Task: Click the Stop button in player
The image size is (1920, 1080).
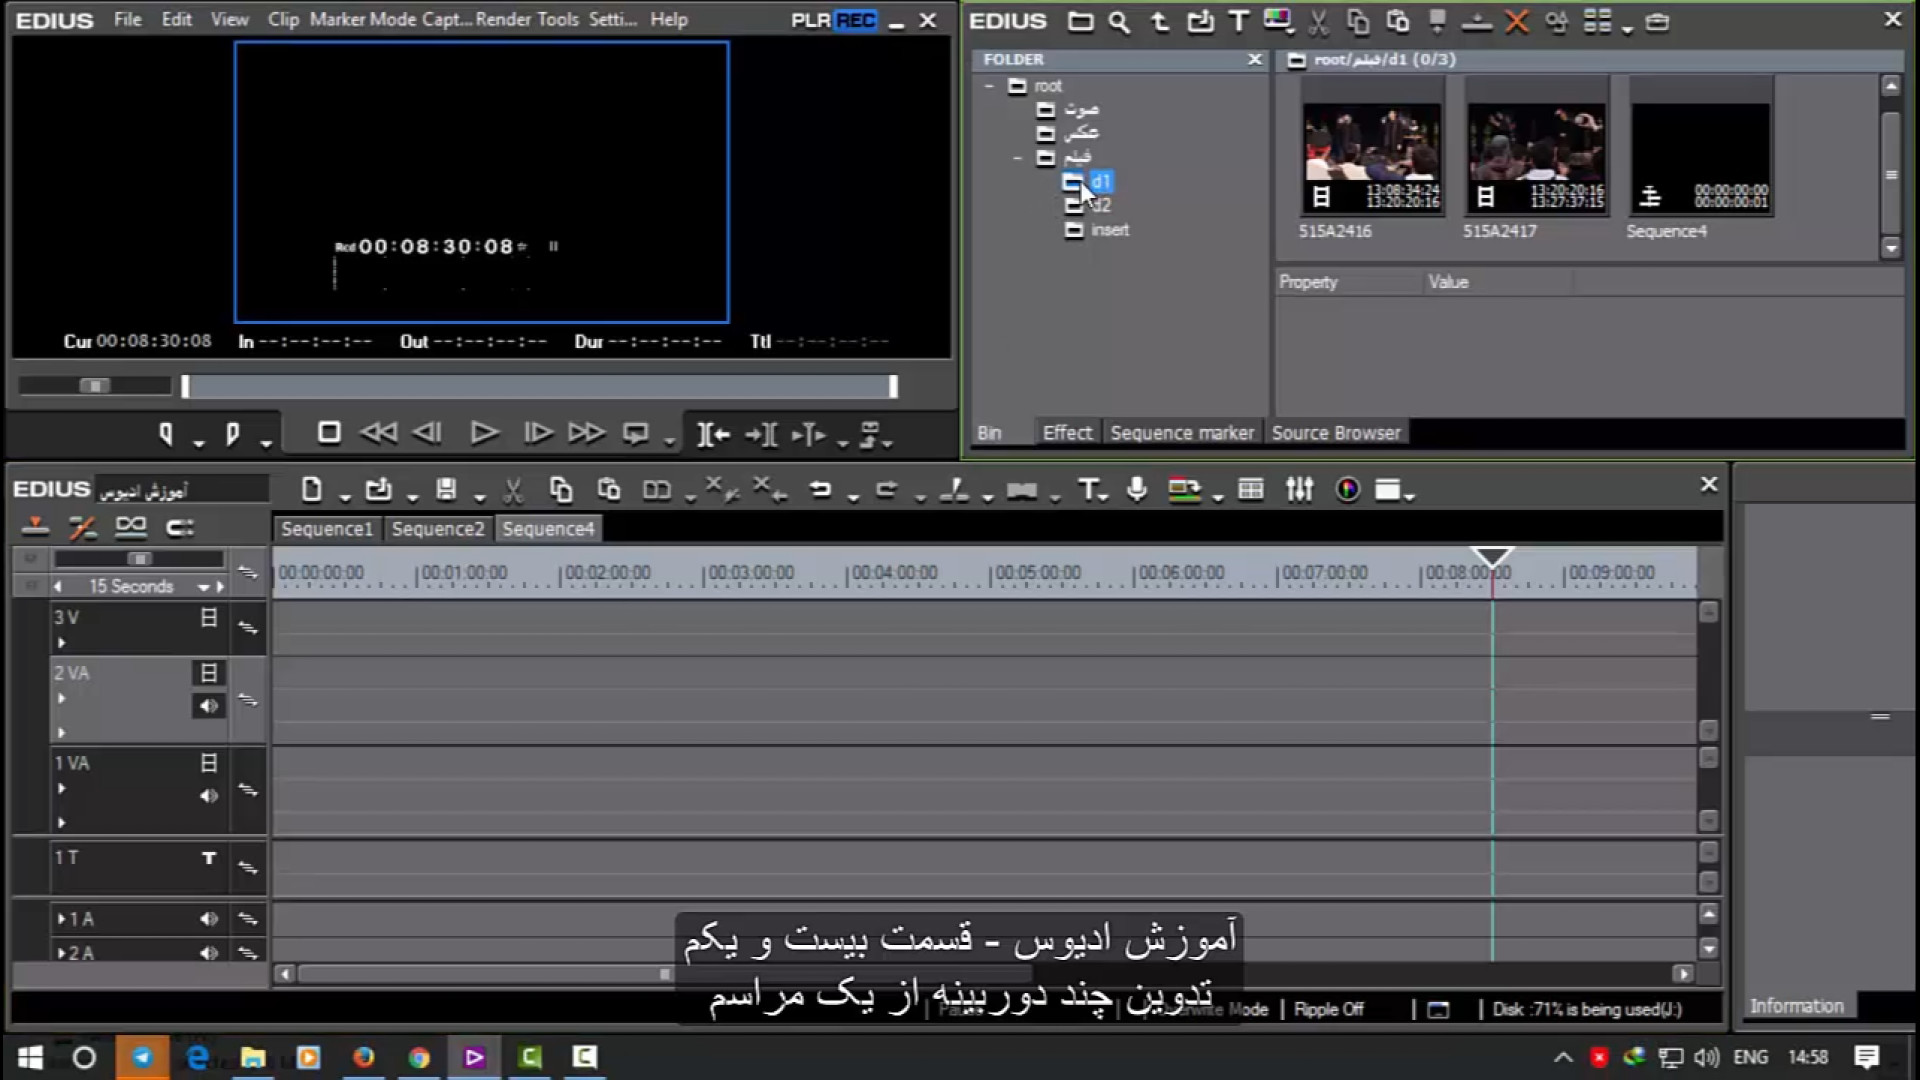Action: point(329,433)
